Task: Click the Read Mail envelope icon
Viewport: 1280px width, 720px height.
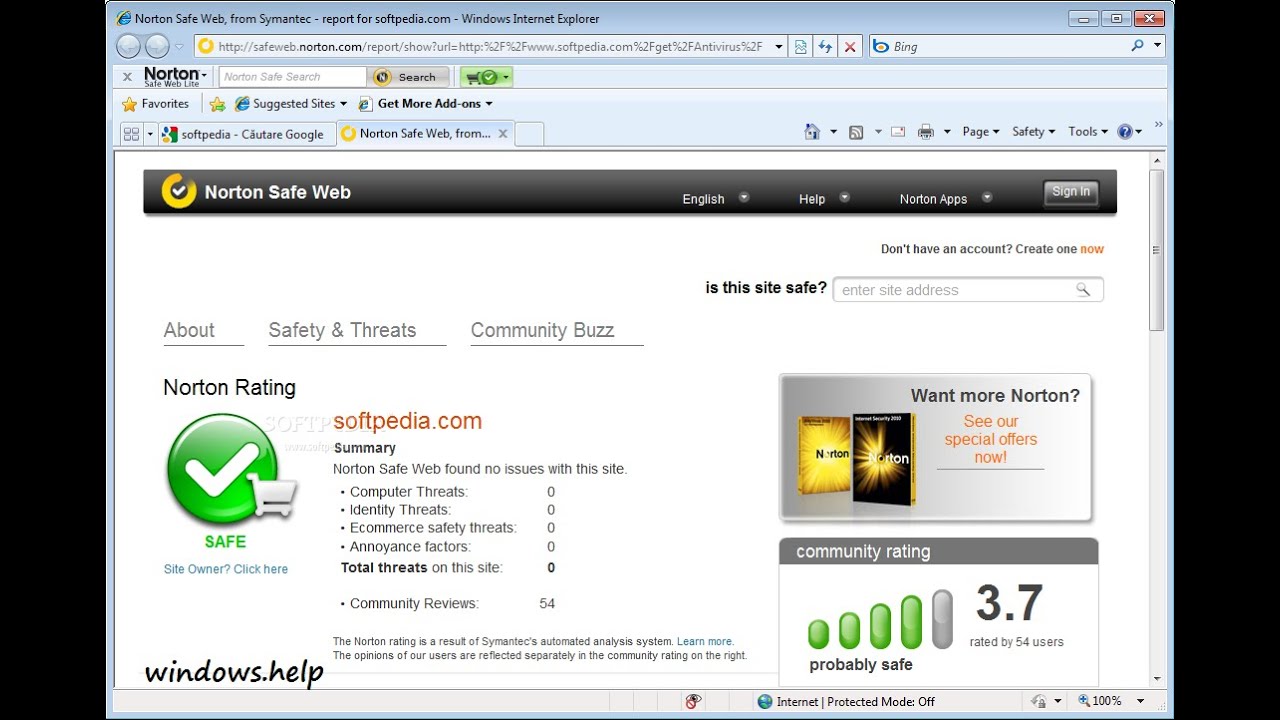Action: click(897, 132)
